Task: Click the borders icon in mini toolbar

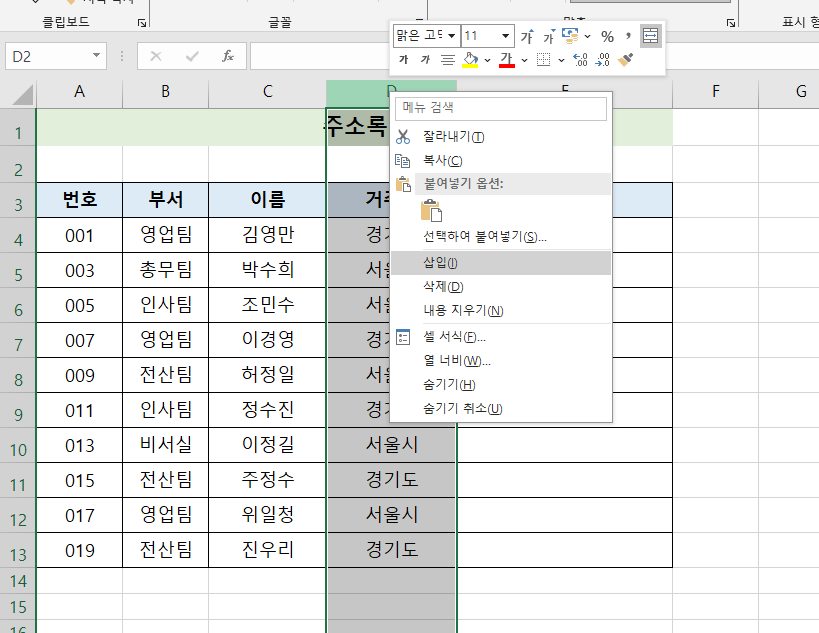Action: [543, 60]
